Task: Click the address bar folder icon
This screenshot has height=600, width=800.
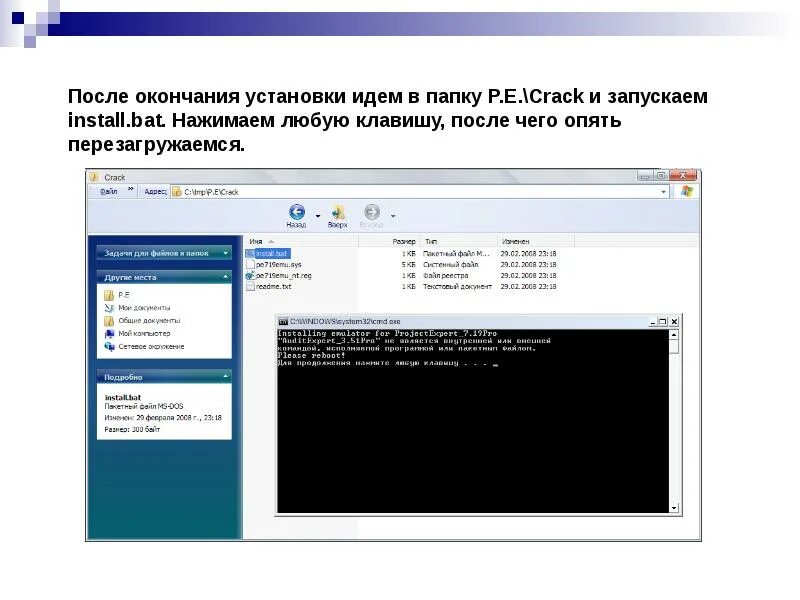Action: click(177, 192)
